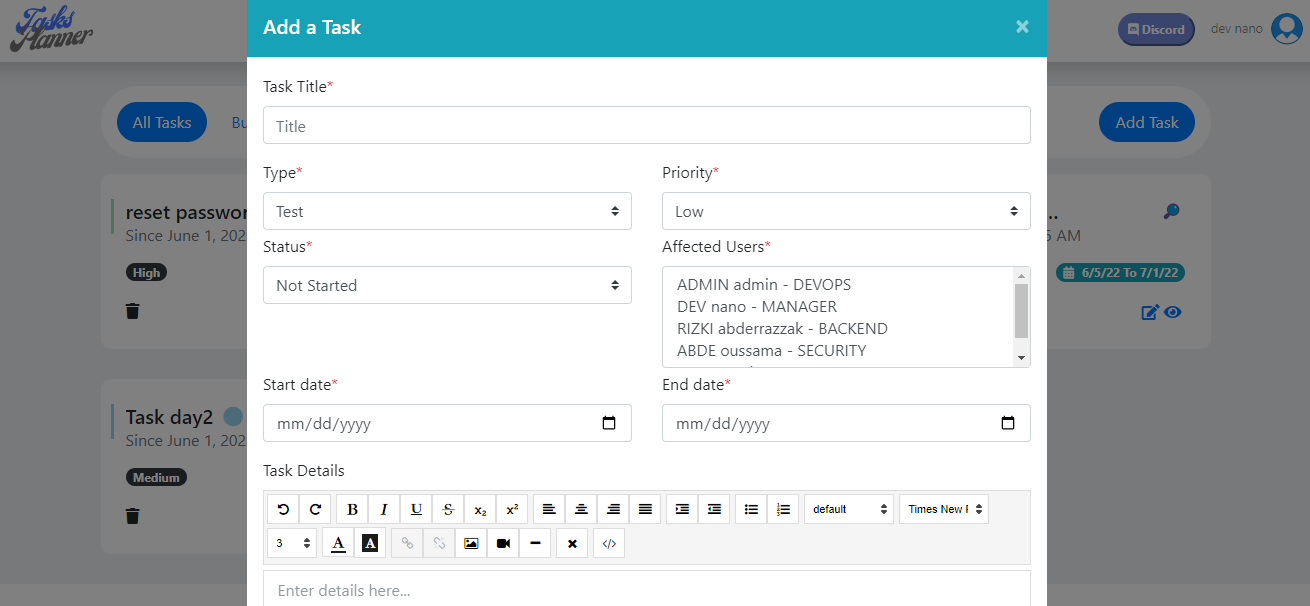Insert a bulleted list in Task Details
1310x606 pixels.
(x=751, y=509)
